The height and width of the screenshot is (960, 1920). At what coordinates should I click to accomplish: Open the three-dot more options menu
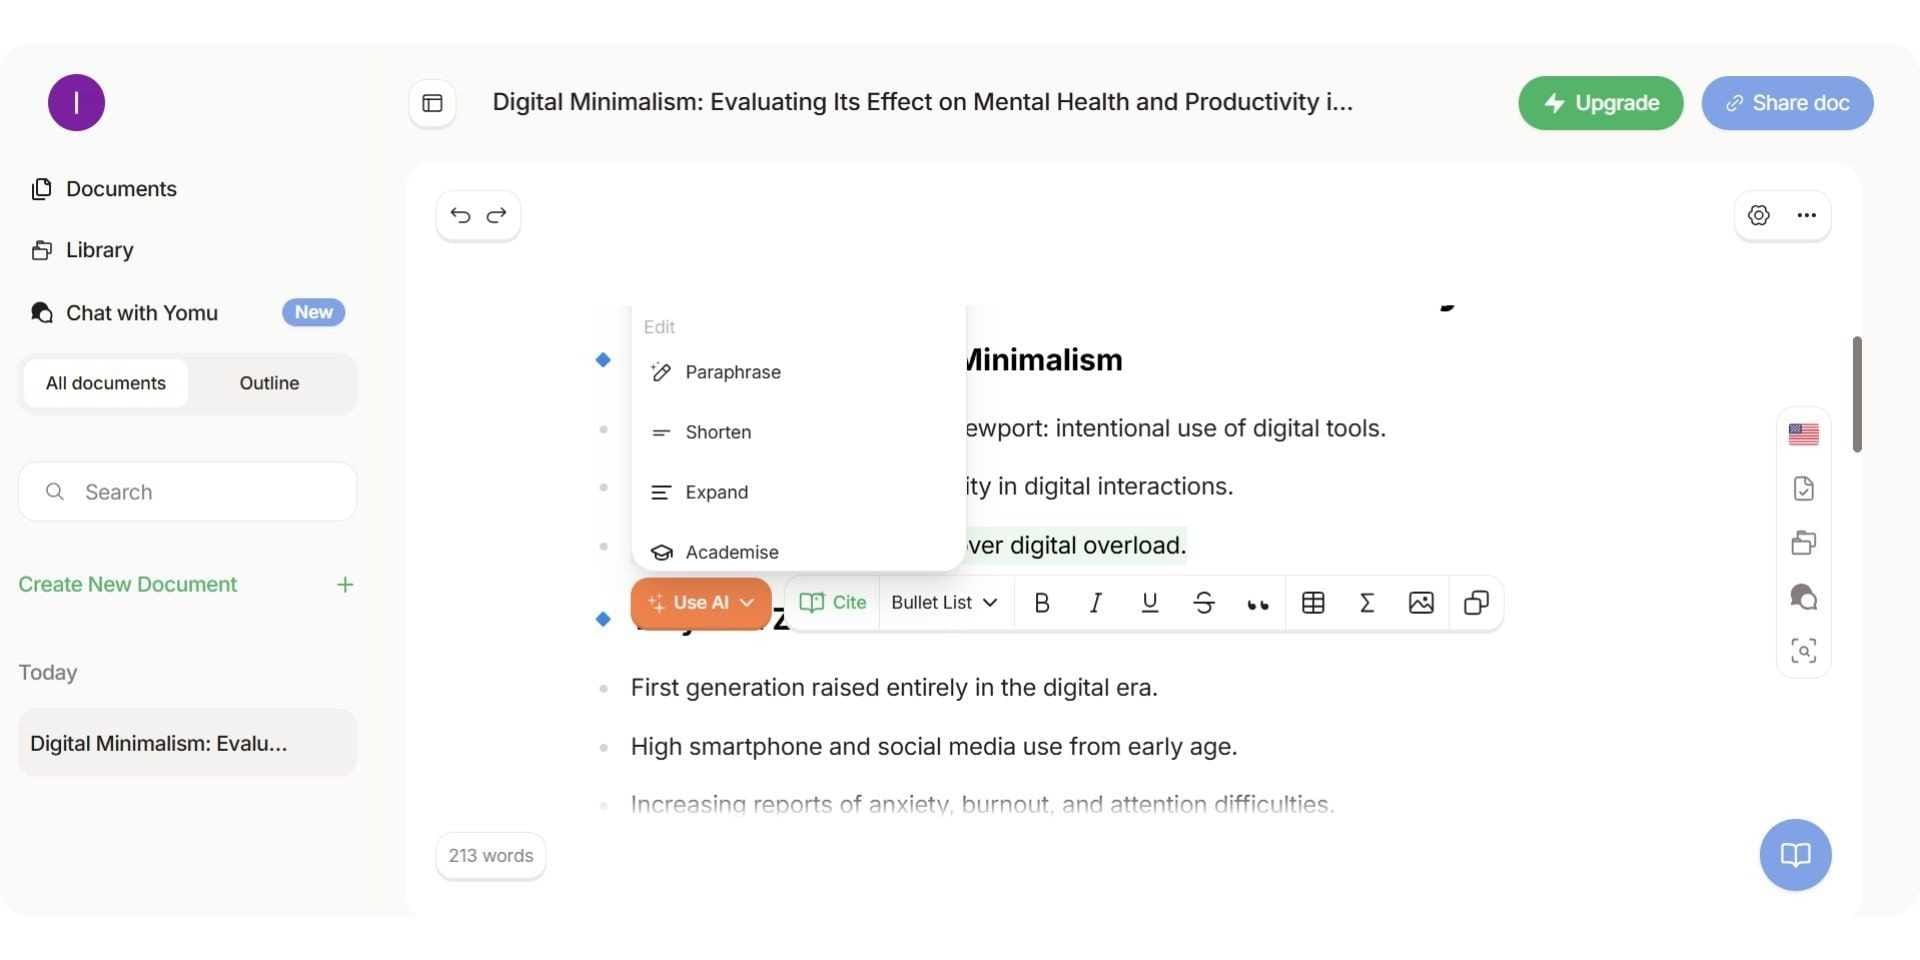(1806, 215)
